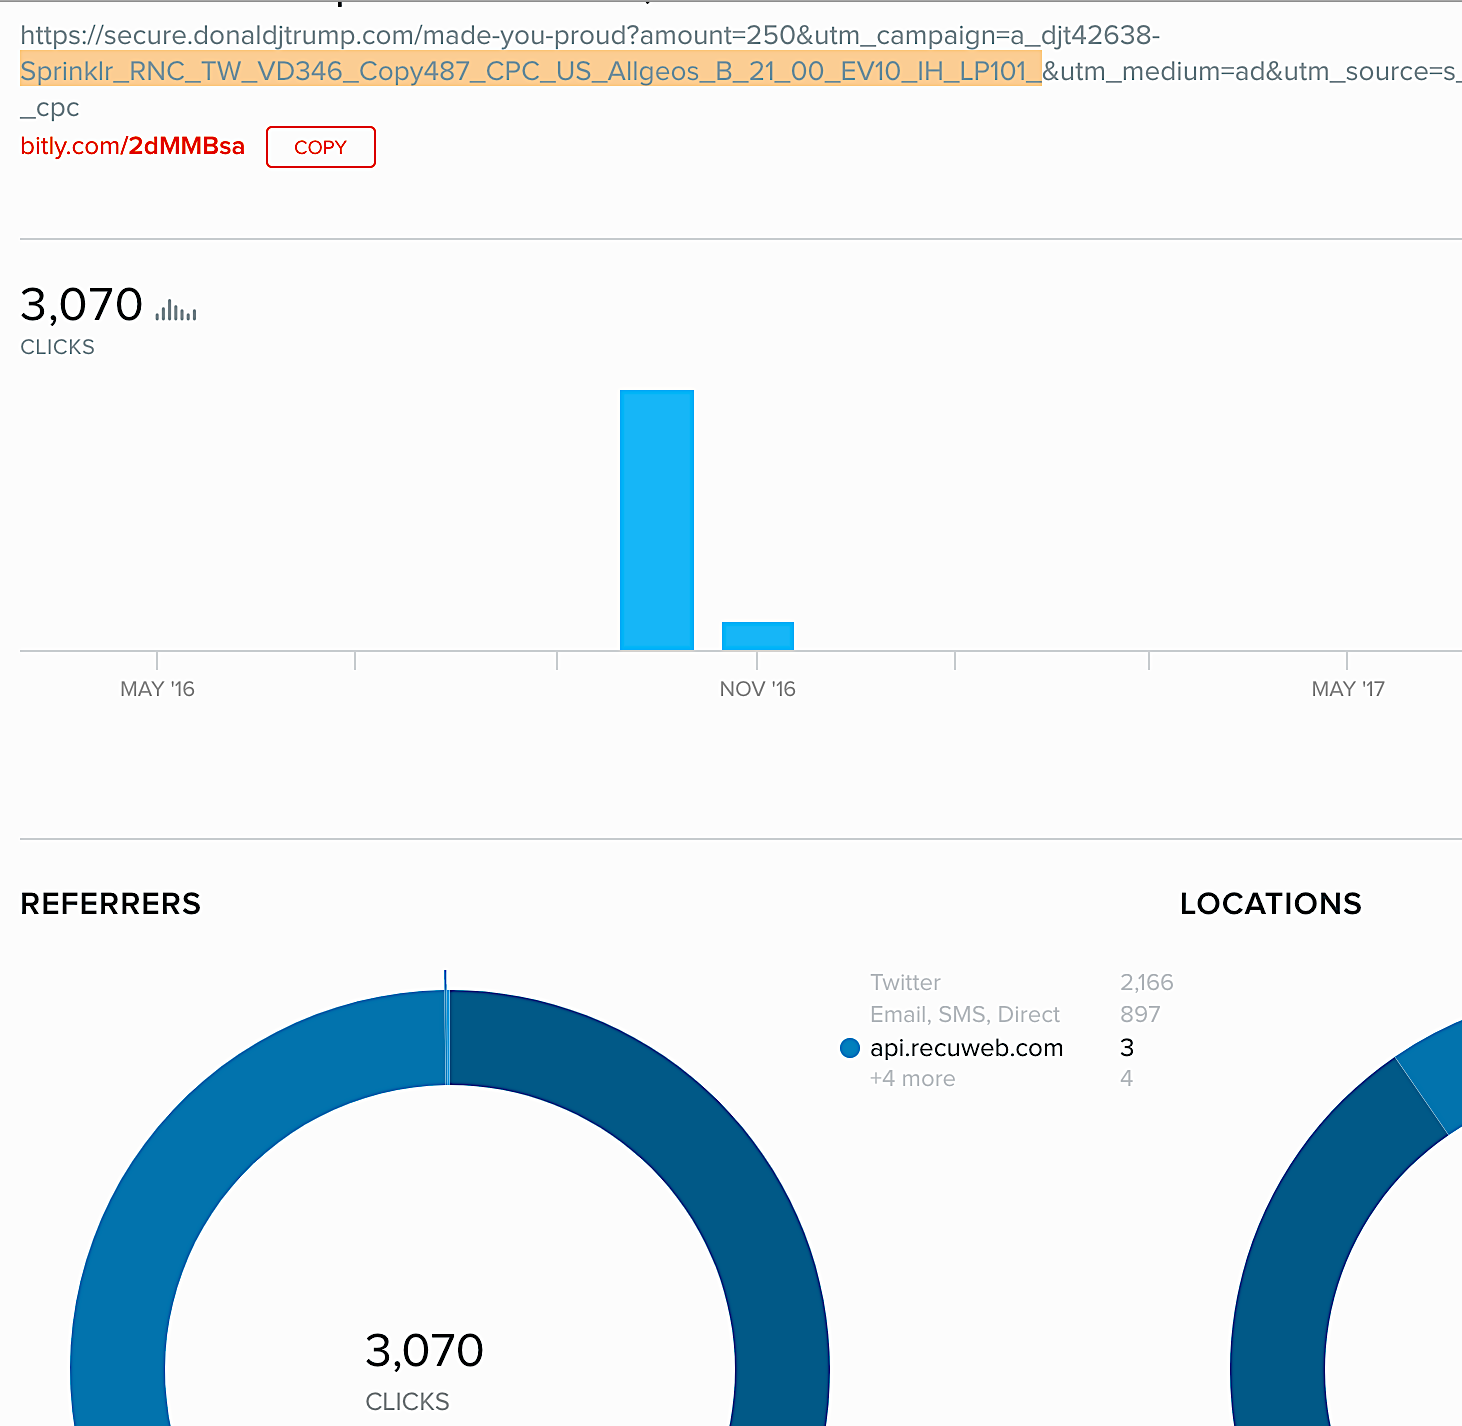Viewport: 1462px width, 1426px height.
Task: Click the MAY '16 axis label
Action: pos(157,689)
